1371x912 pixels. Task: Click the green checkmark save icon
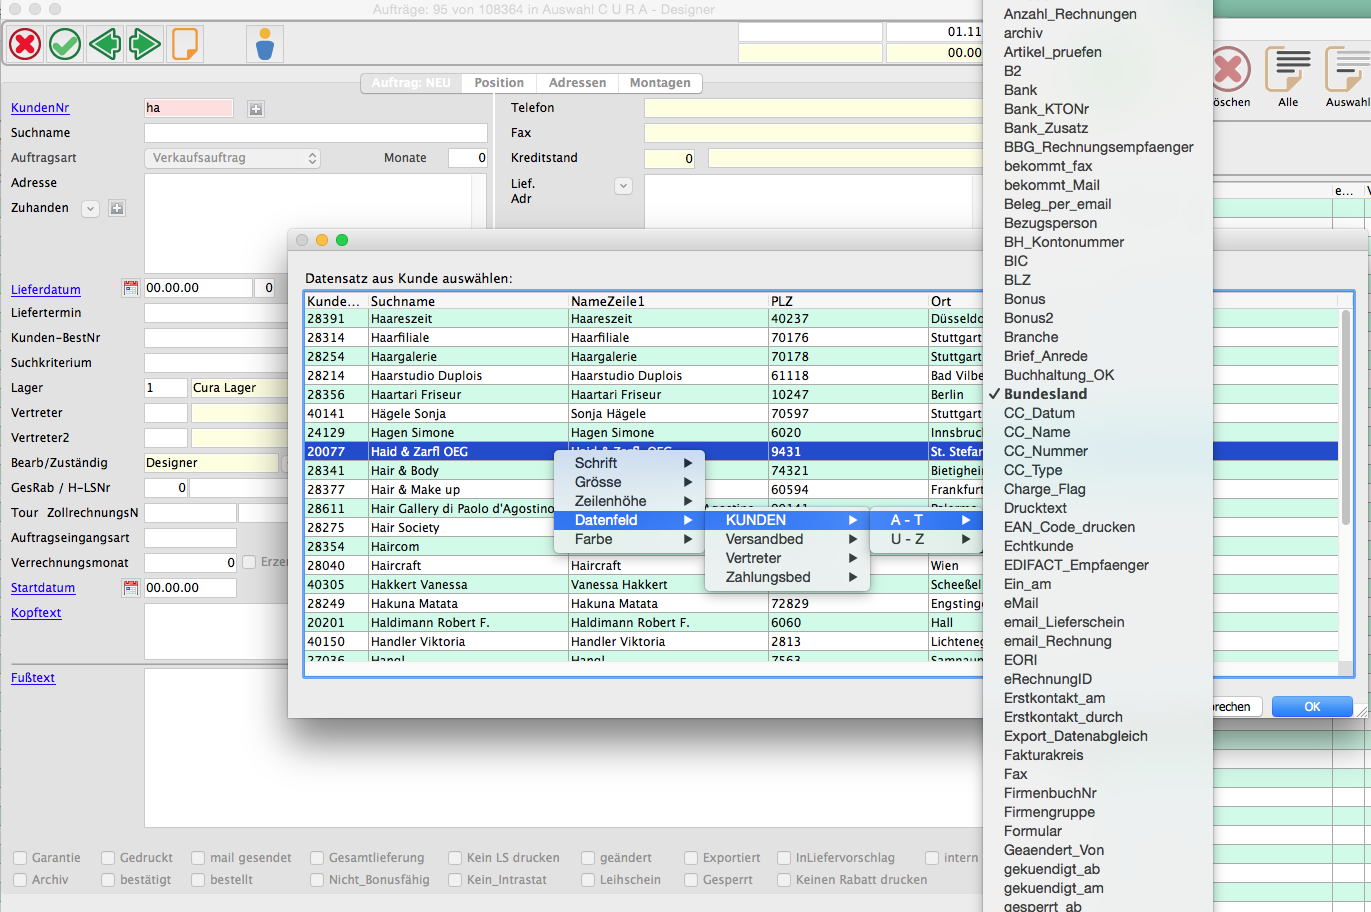[x=65, y=44]
